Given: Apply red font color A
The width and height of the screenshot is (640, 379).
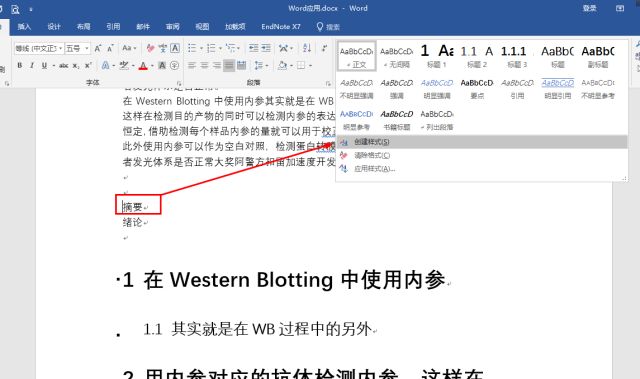Looking at the screenshot, I should 143,65.
